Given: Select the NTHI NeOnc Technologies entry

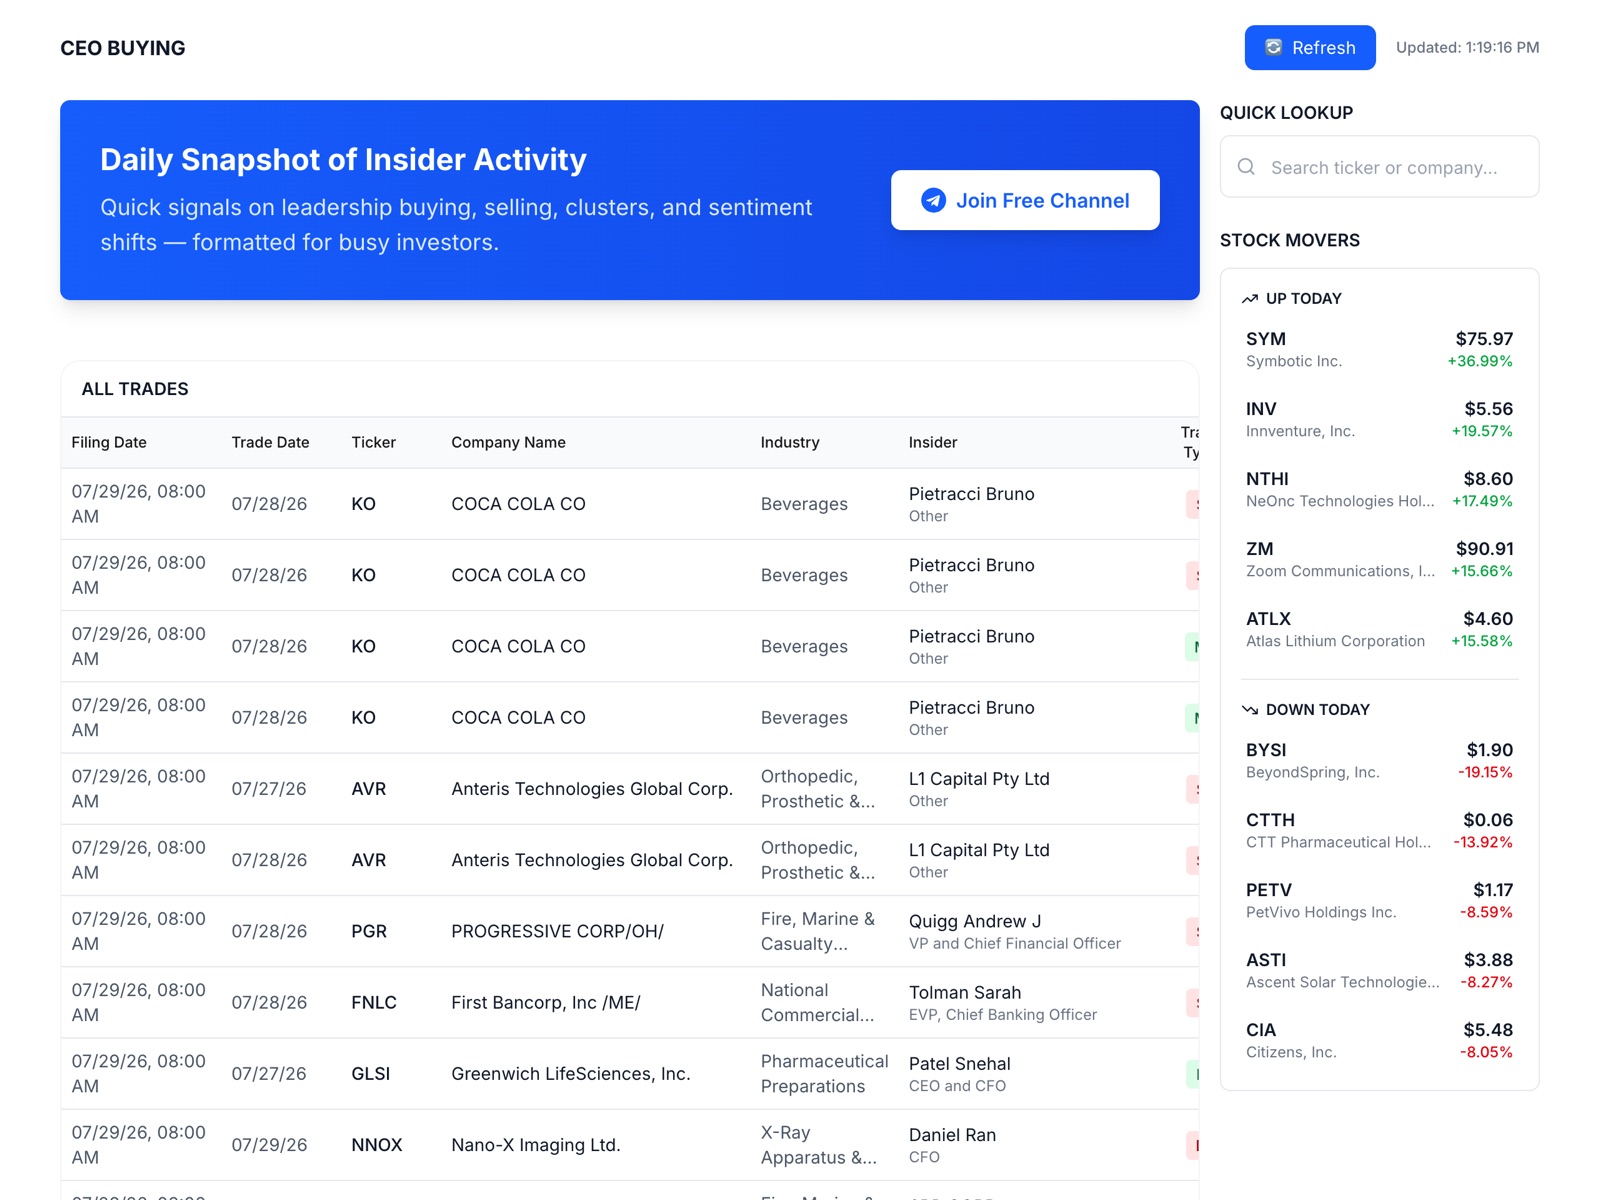Looking at the screenshot, I should click(1379, 490).
